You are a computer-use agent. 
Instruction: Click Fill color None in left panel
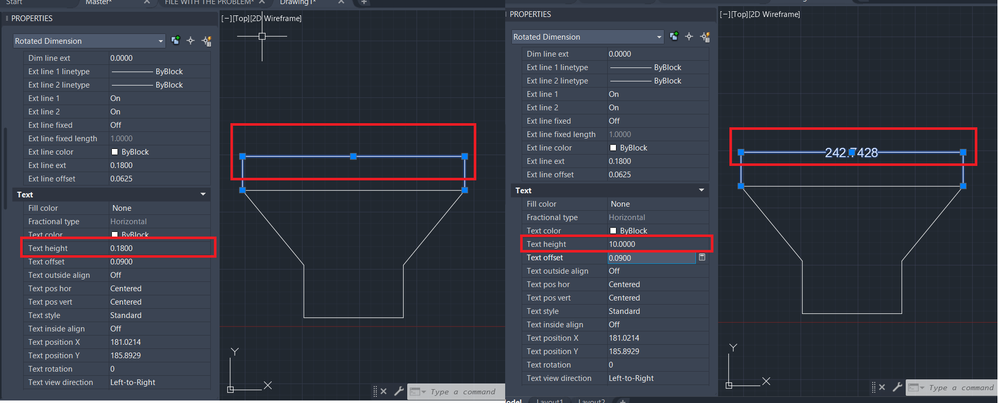(x=122, y=208)
